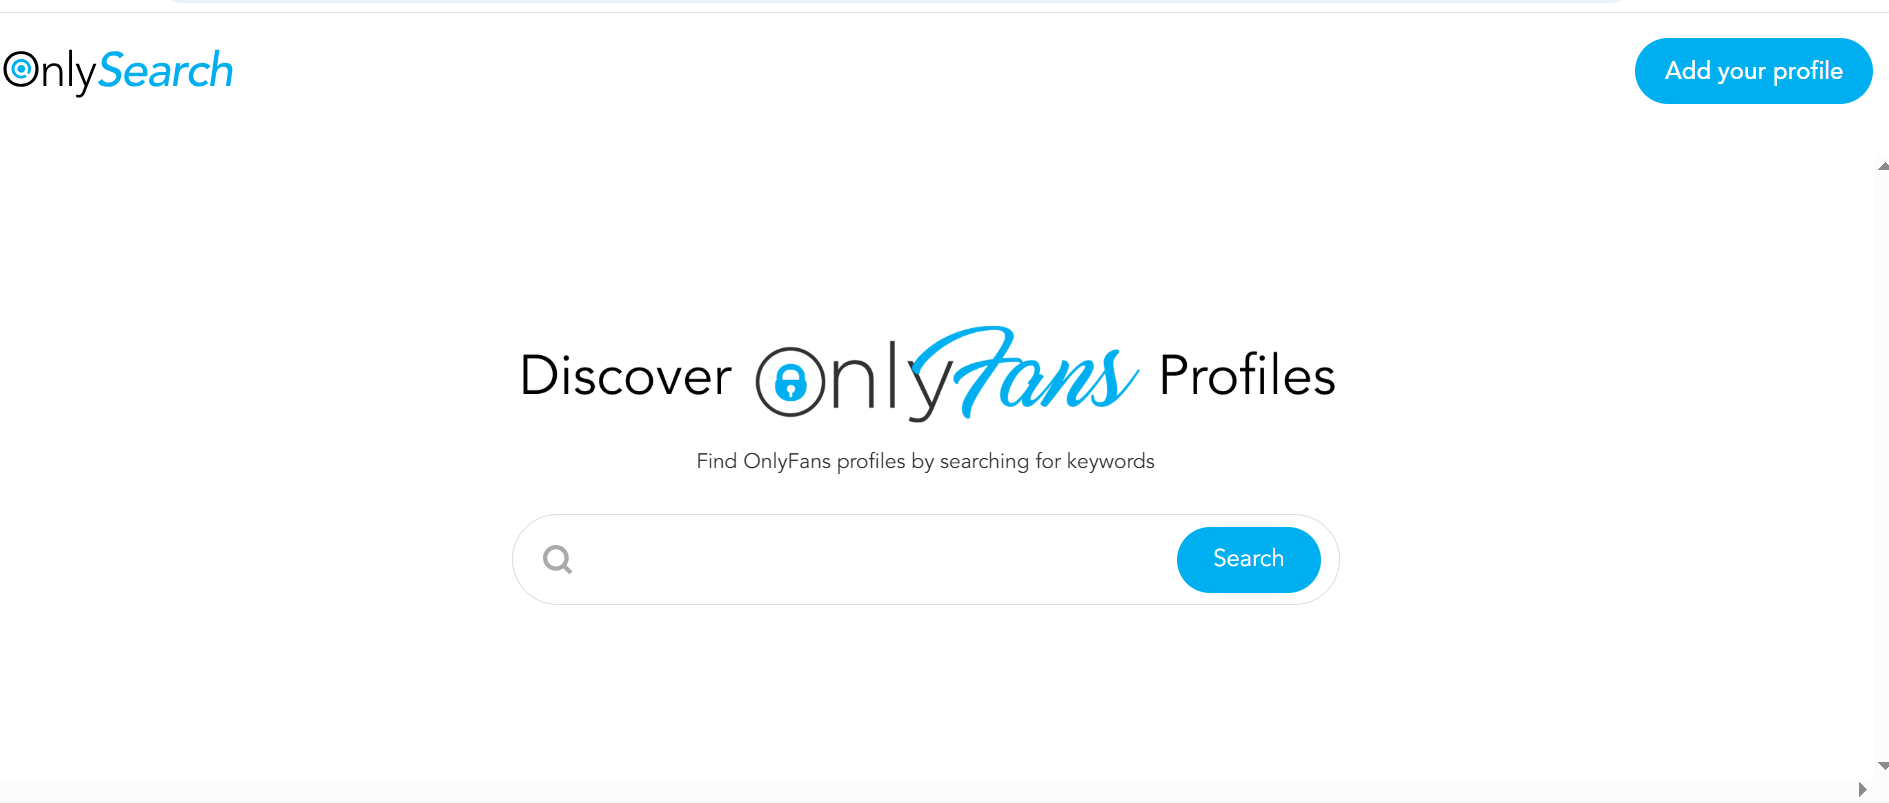Image resolution: width=1889 pixels, height=803 pixels.
Task: Click the vertical scrollbar down arrow
Action: coord(1883,766)
